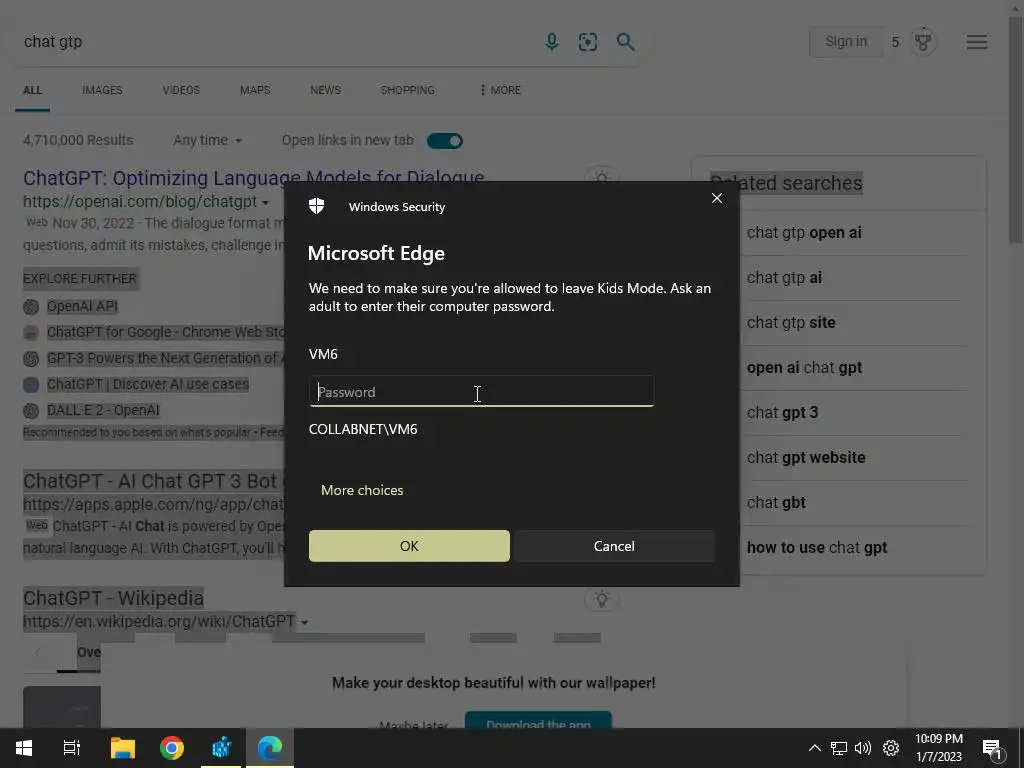Click the magnifier search icon

click(x=626, y=42)
